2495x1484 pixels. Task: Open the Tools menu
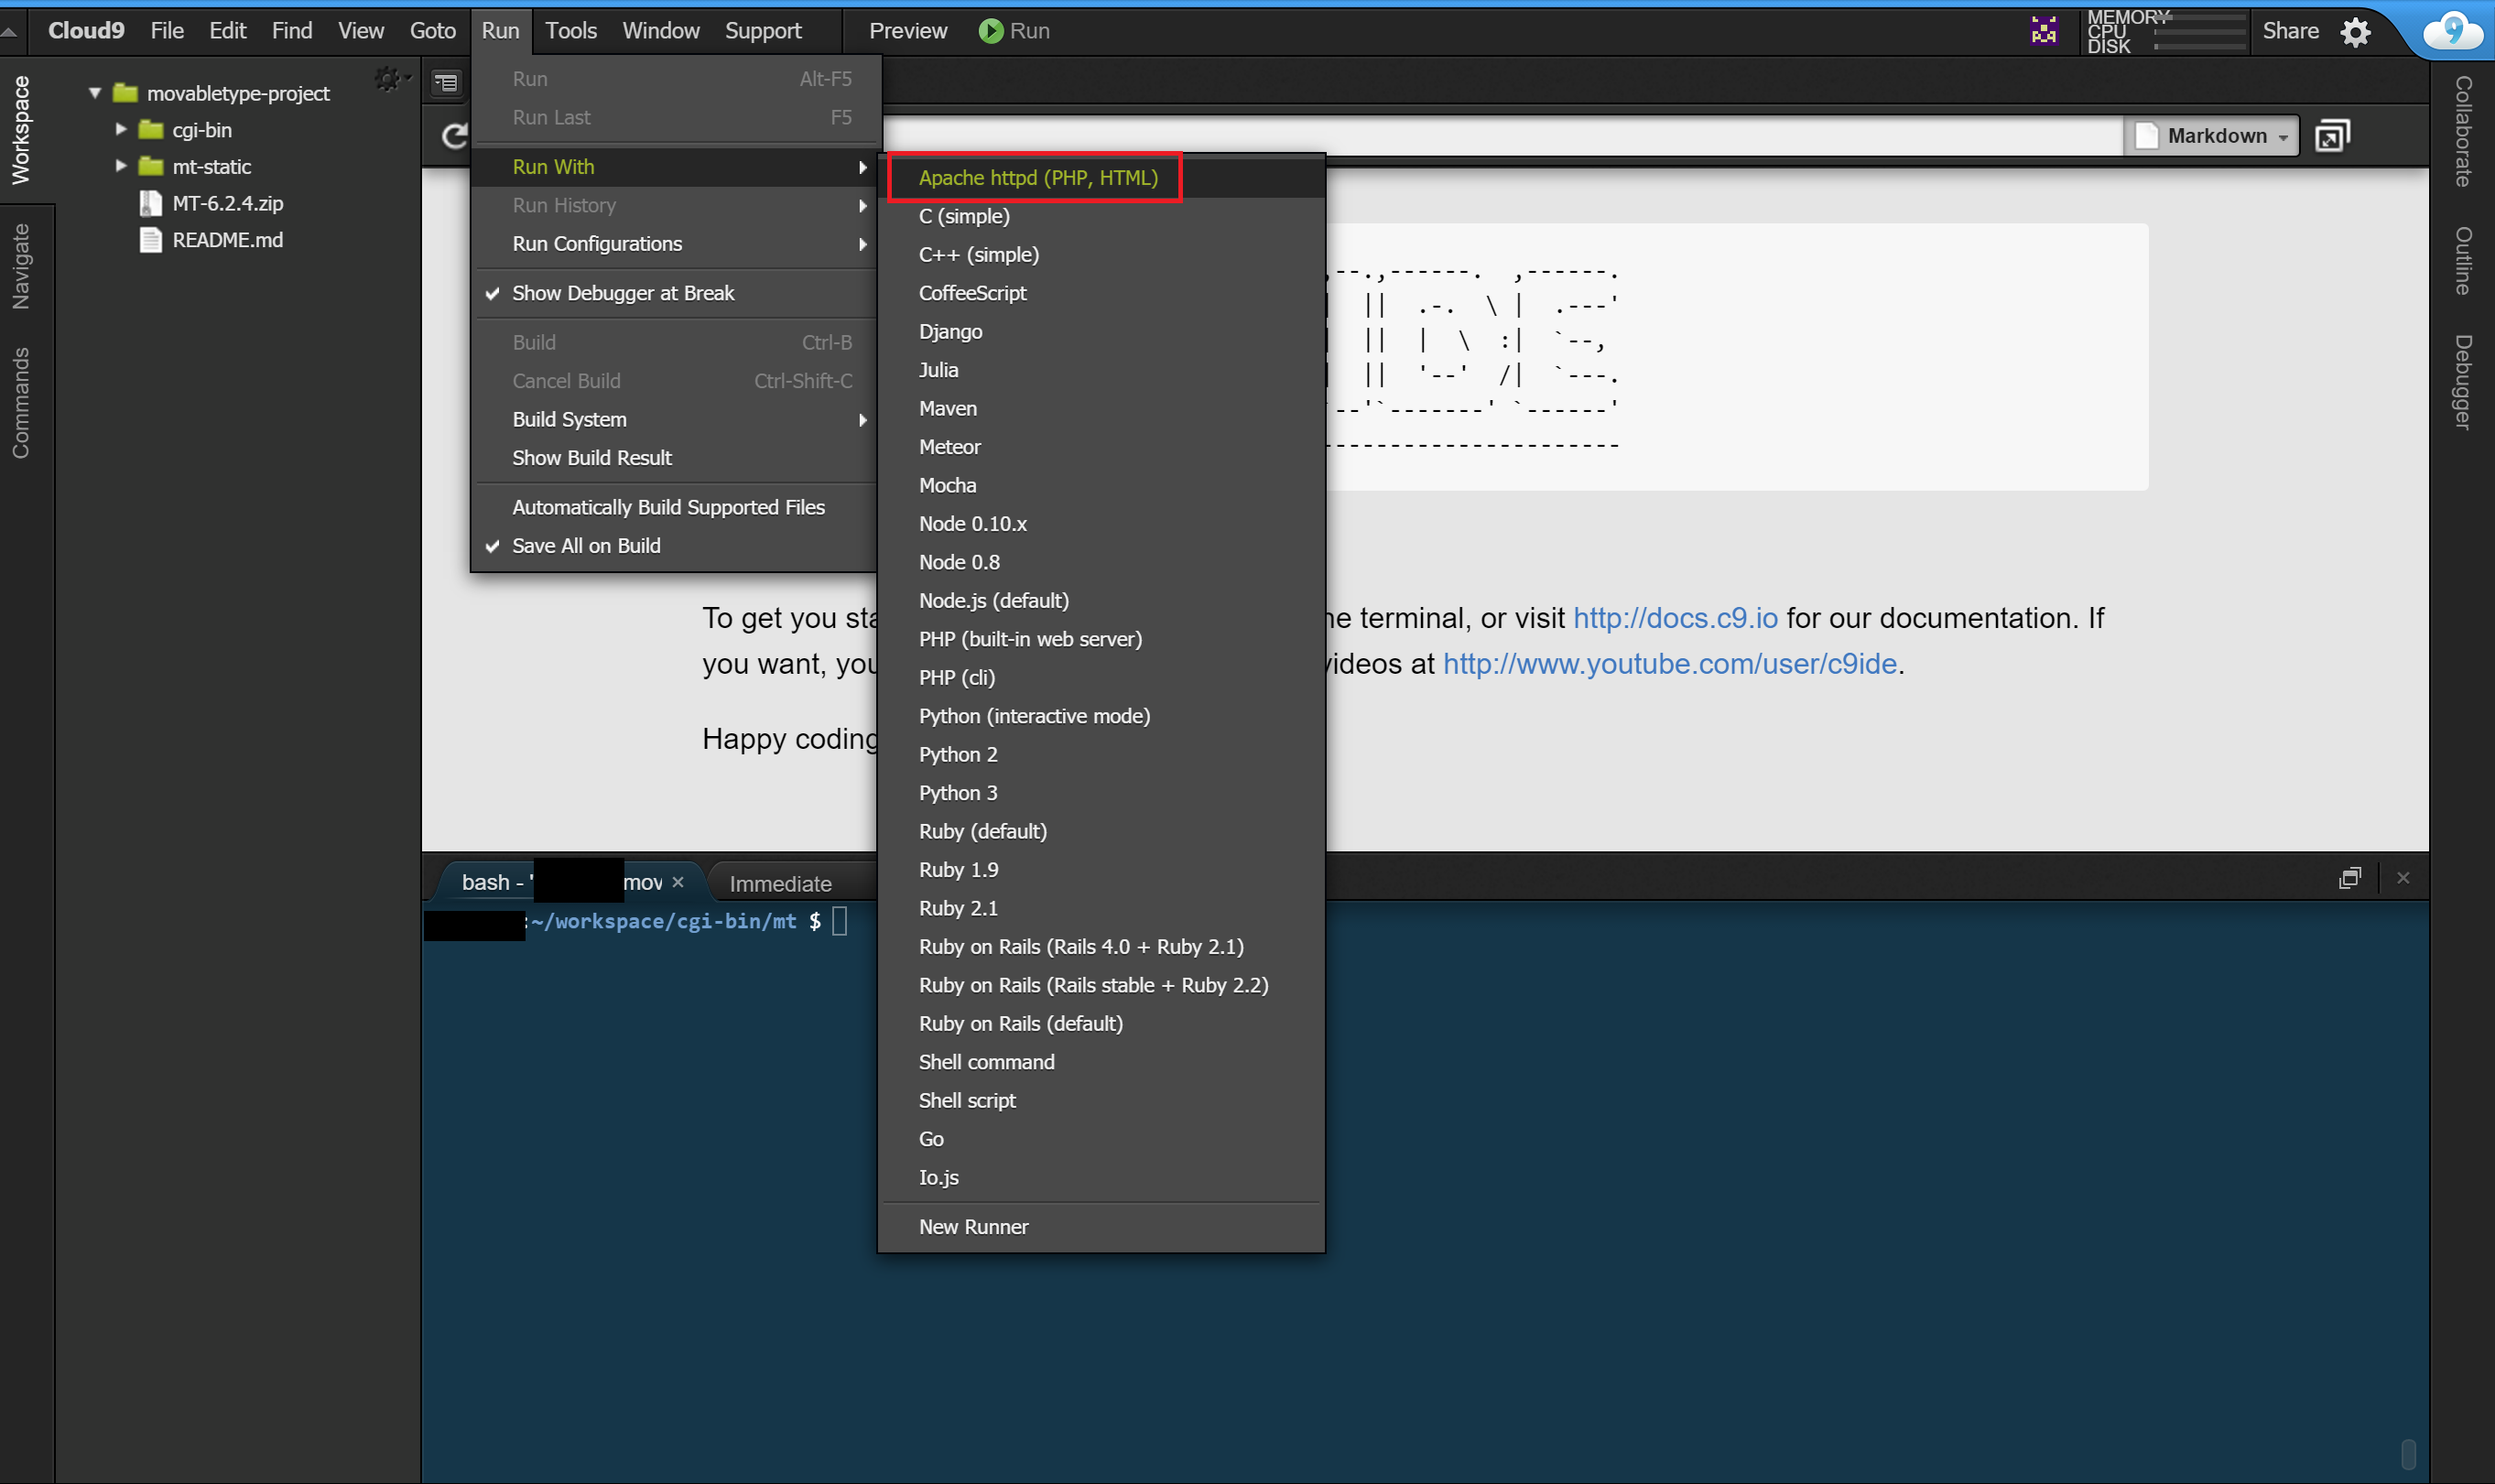coord(571,31)
